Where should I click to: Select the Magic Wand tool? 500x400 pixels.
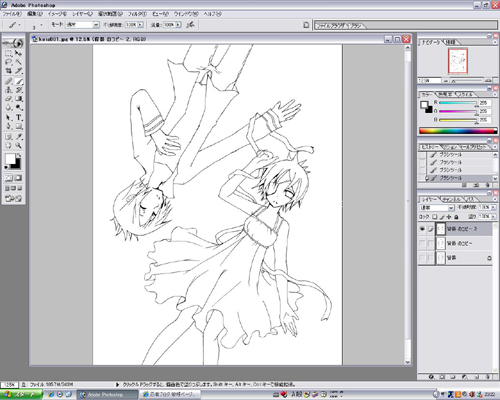19,62
